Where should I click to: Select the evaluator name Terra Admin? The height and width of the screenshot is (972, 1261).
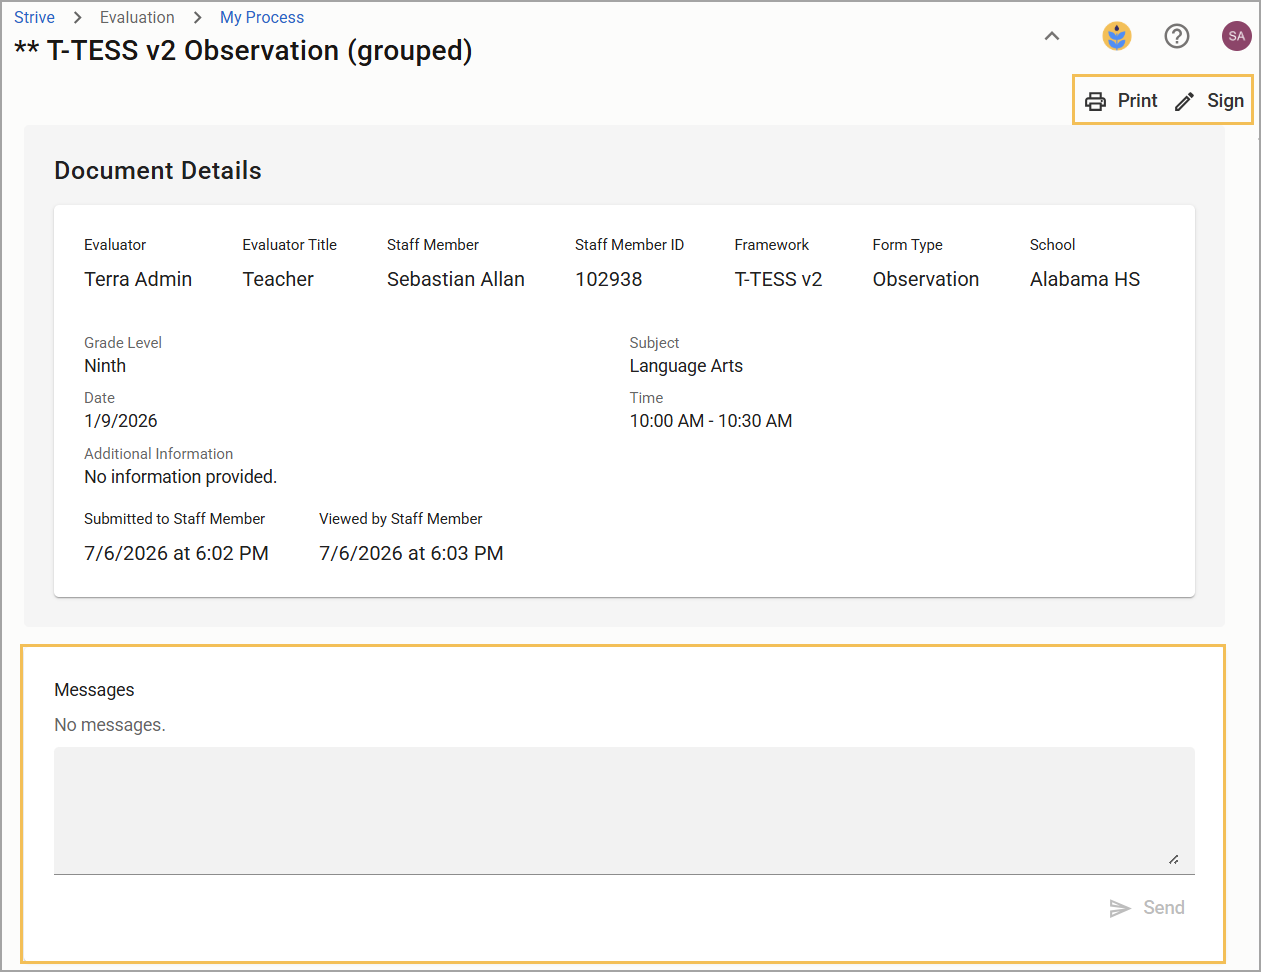tap(138, 279)
